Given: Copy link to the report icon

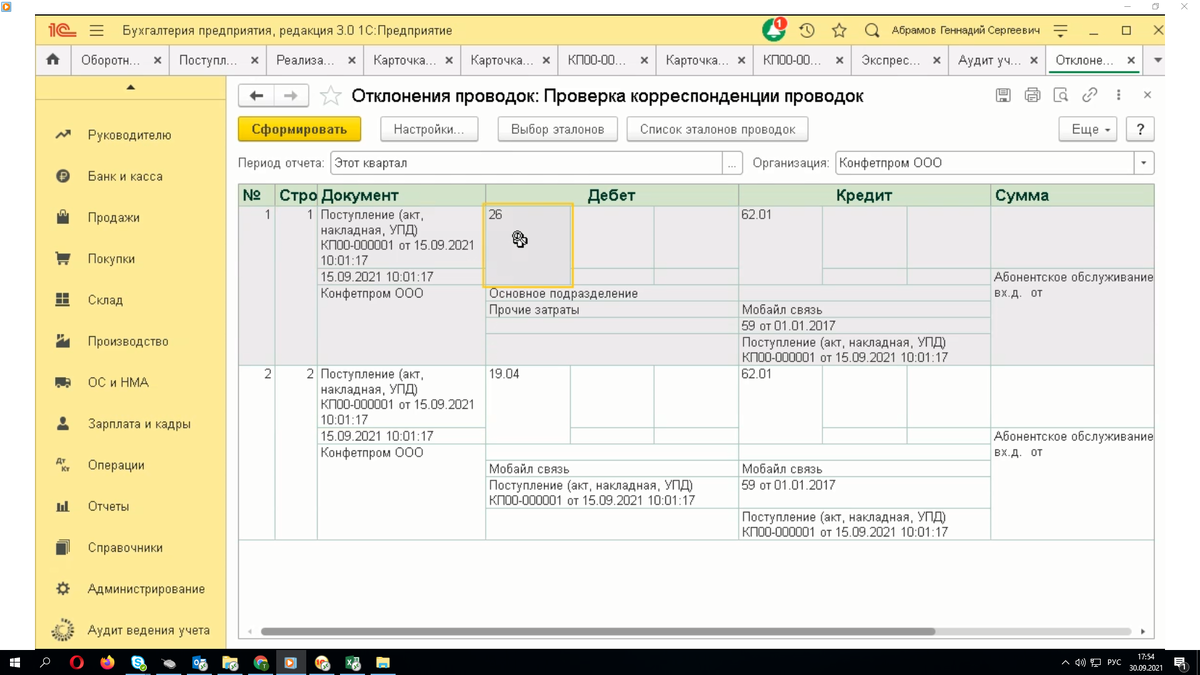Looking at the screenshot, I should [x=1090, y=95].
